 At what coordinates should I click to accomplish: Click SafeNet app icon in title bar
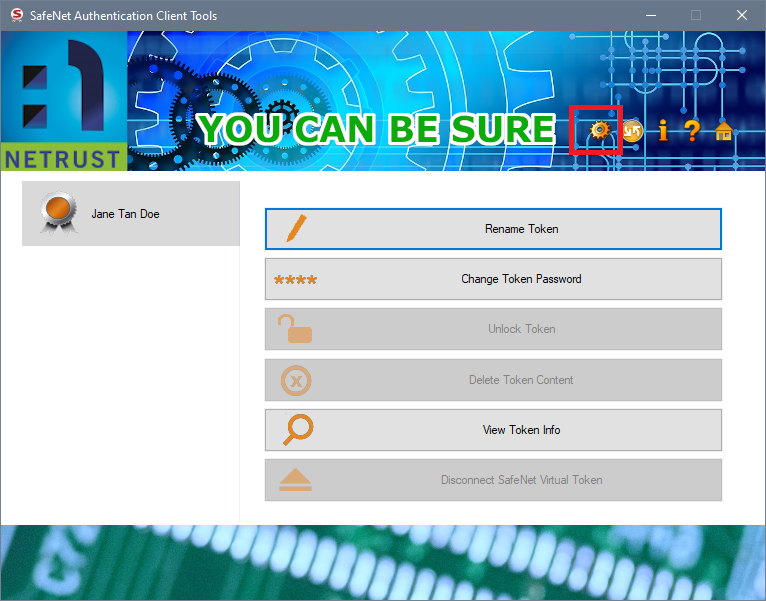coord(17,15)
